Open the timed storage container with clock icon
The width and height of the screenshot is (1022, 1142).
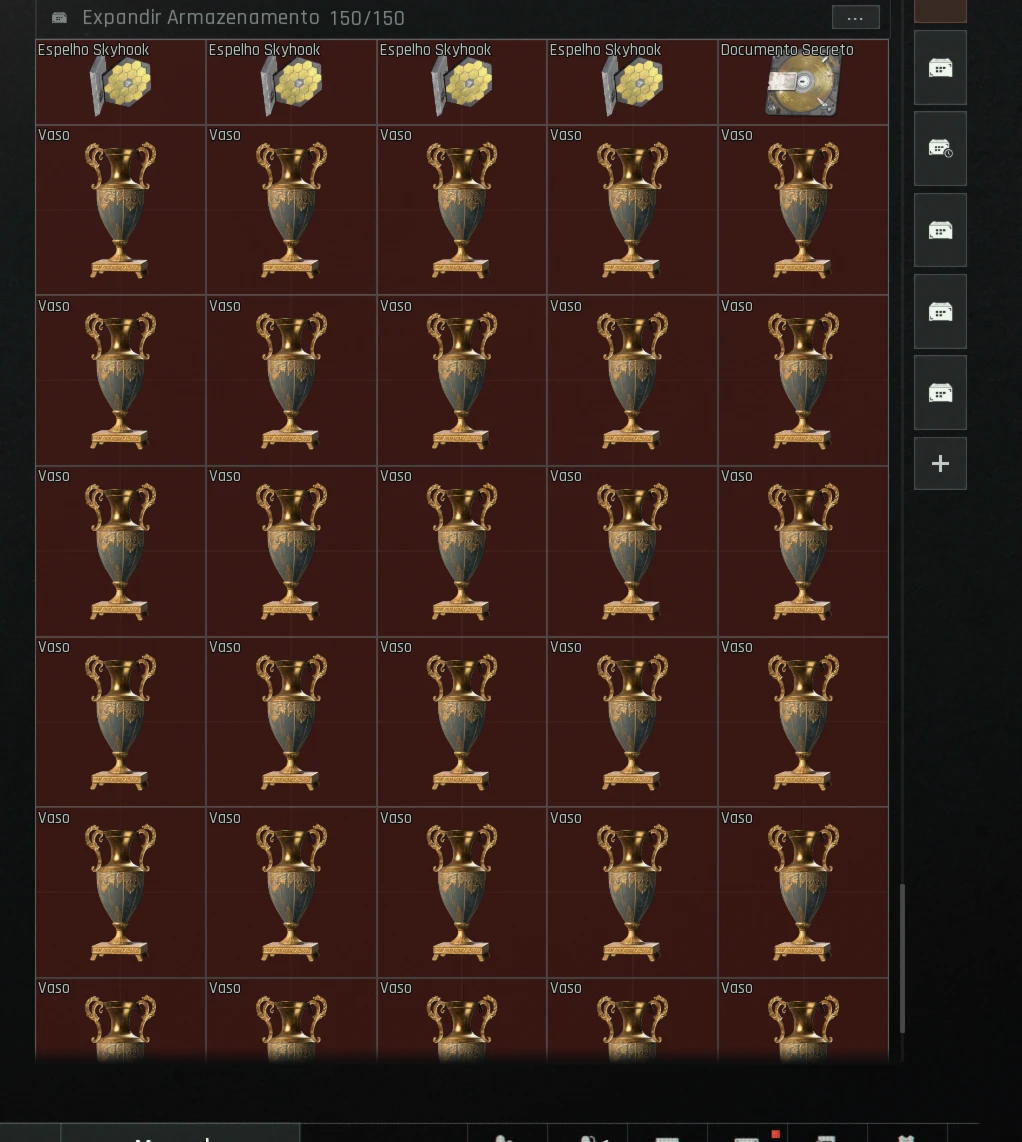[940, 149]
